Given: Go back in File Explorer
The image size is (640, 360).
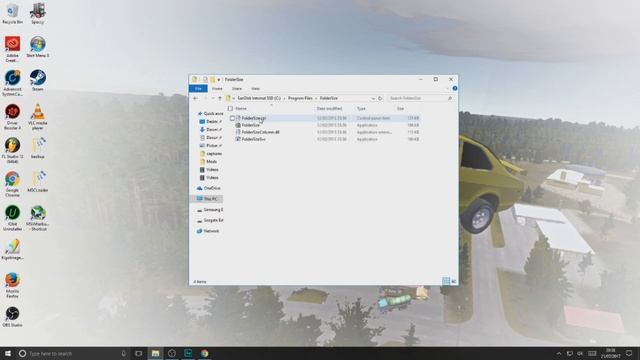Looking at the screenshot, I should [x=196, y=98].
